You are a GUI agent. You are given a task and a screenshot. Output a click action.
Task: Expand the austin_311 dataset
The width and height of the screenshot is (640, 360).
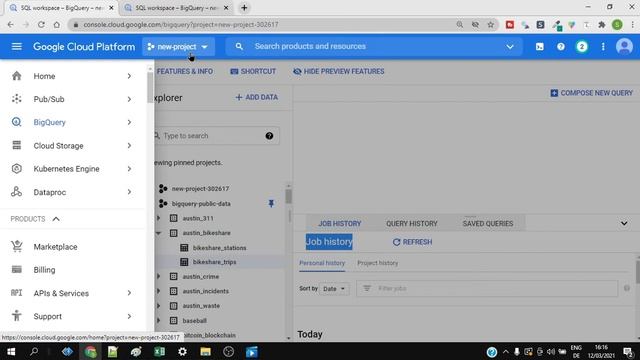pos(158,218)
